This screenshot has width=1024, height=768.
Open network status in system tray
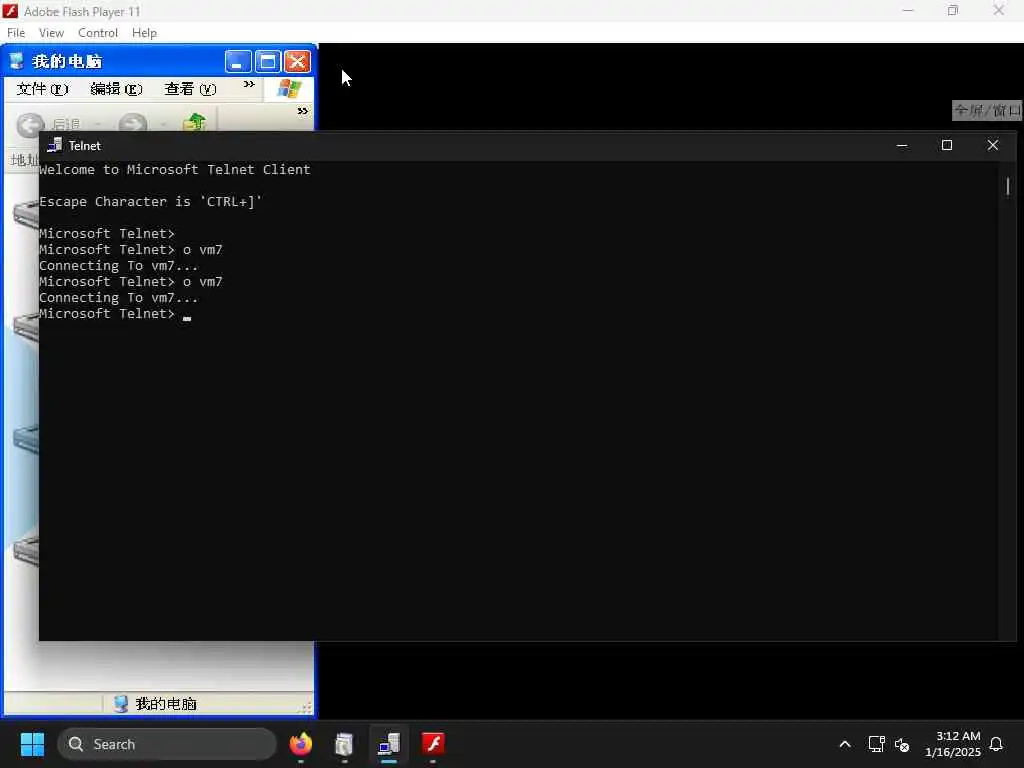[x=876, y=744]
